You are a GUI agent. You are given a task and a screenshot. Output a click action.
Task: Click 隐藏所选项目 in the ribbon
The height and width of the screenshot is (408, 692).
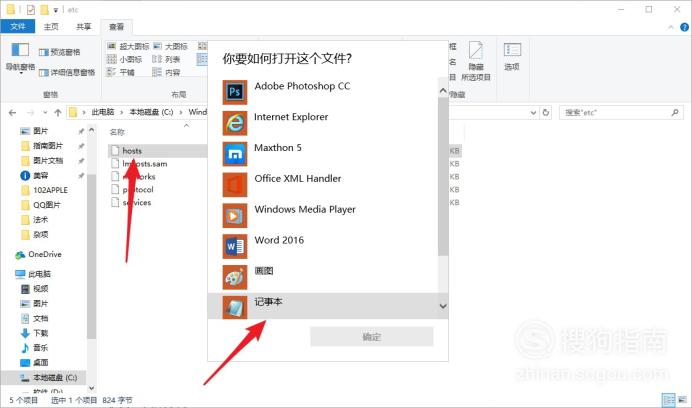click(476, 62)
